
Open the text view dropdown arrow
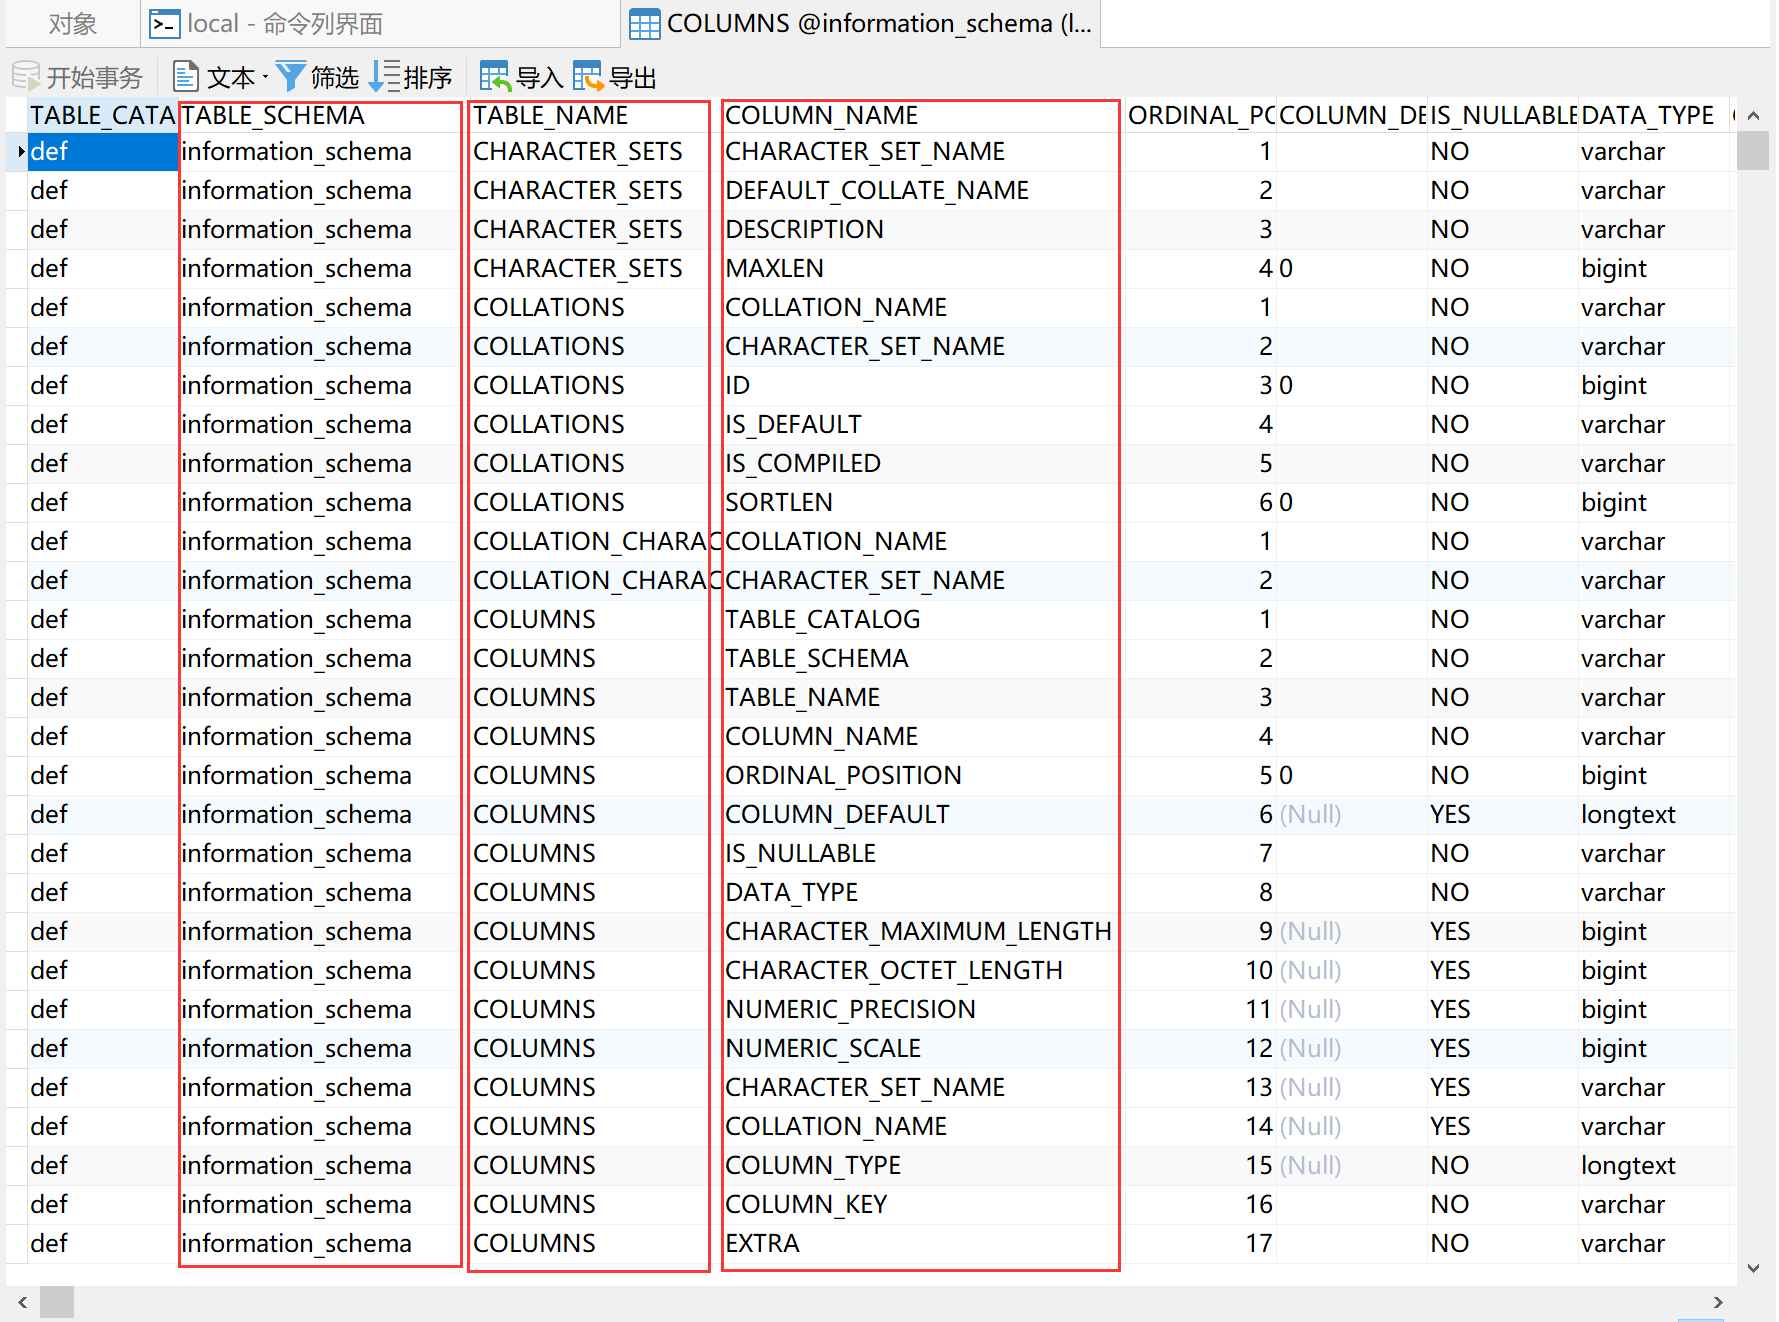[265, 77]
